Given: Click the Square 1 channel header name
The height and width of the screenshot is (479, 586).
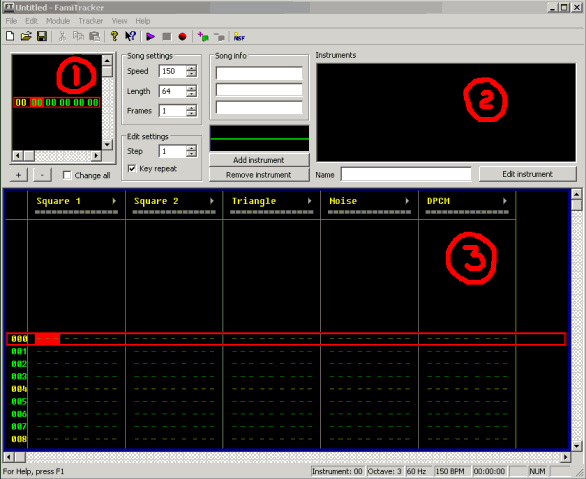Looking at the screenshot, I should [x=58, y=201].
